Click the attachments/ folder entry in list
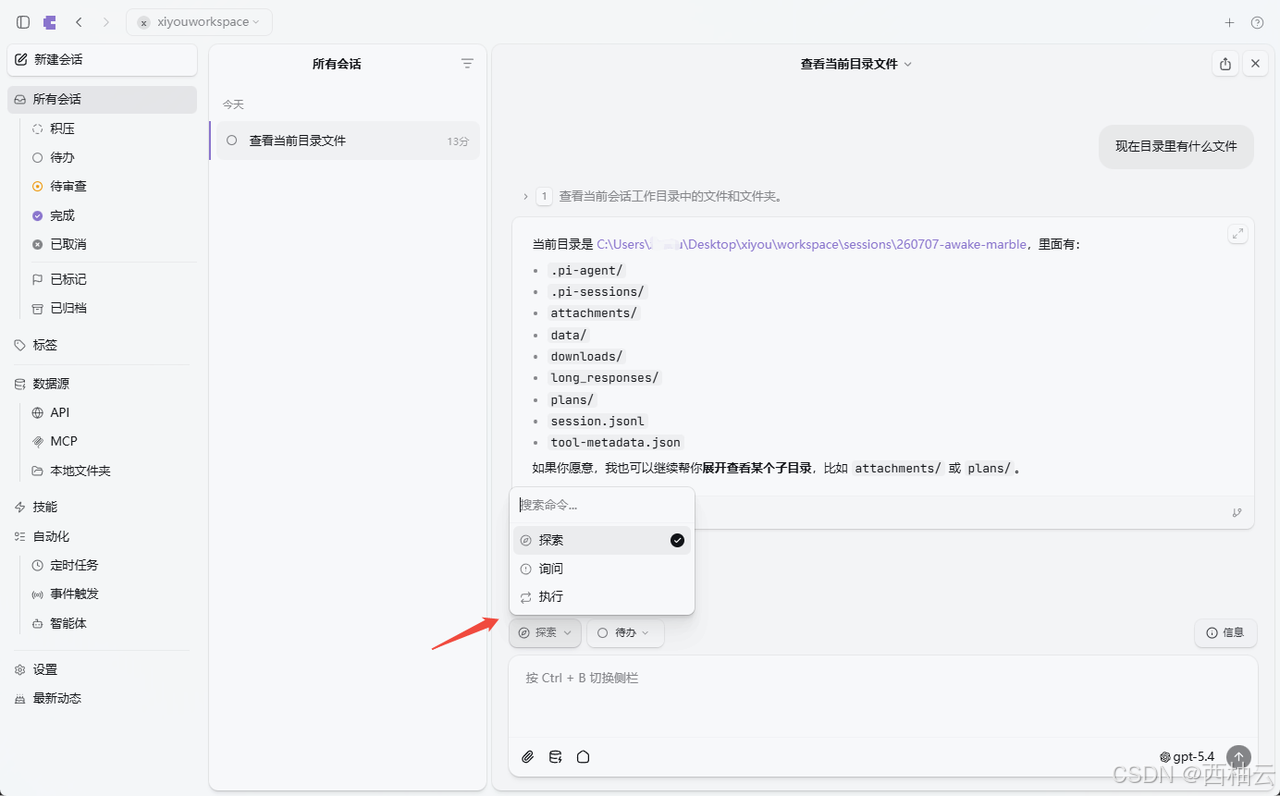Viewport: 1280px width, 796px height. pos(594,313)
